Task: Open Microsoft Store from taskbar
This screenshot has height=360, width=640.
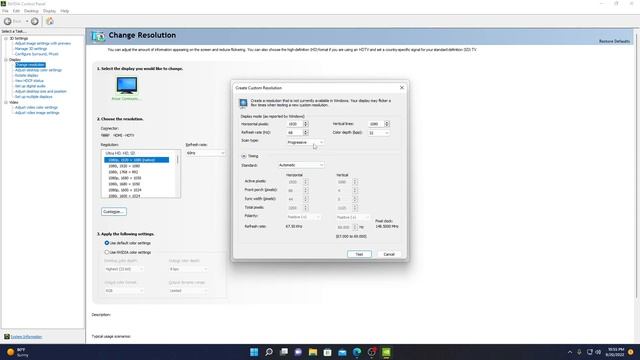Action: coord(327,352)
